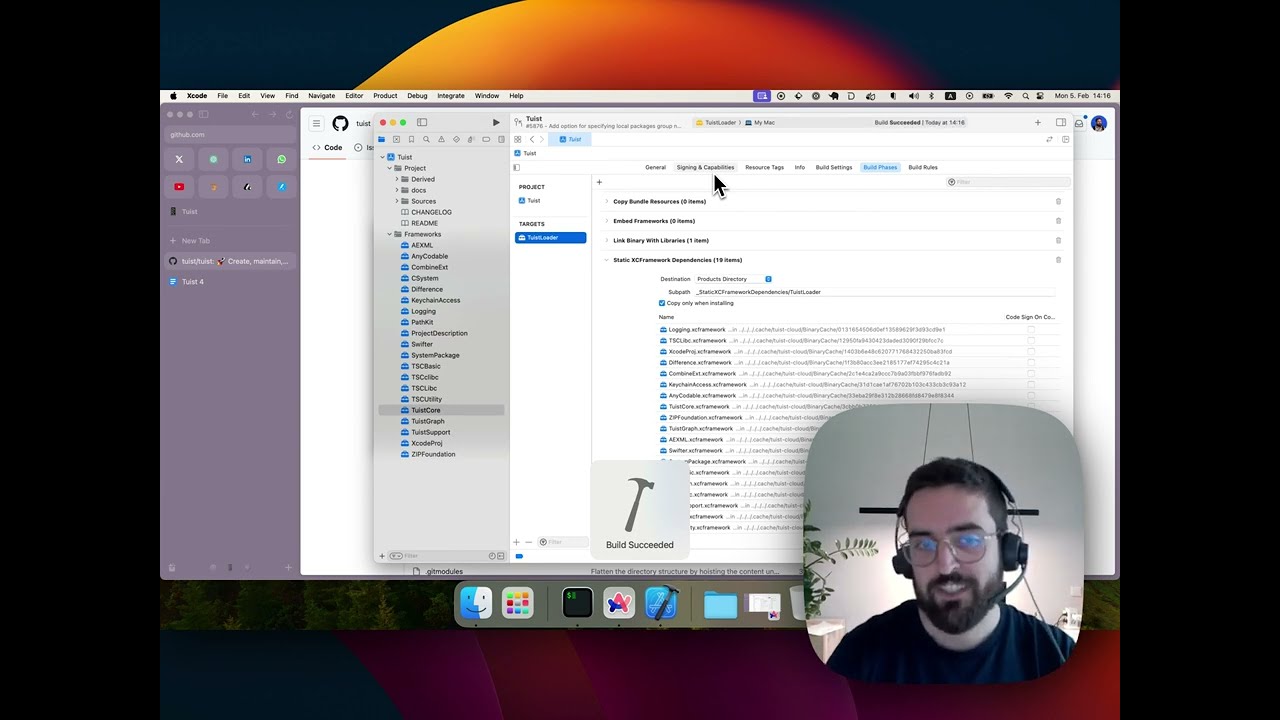Expand the Sources folder
This screenshot has width=1280, height=720.
pyautogui.click(x=396, y=201)
